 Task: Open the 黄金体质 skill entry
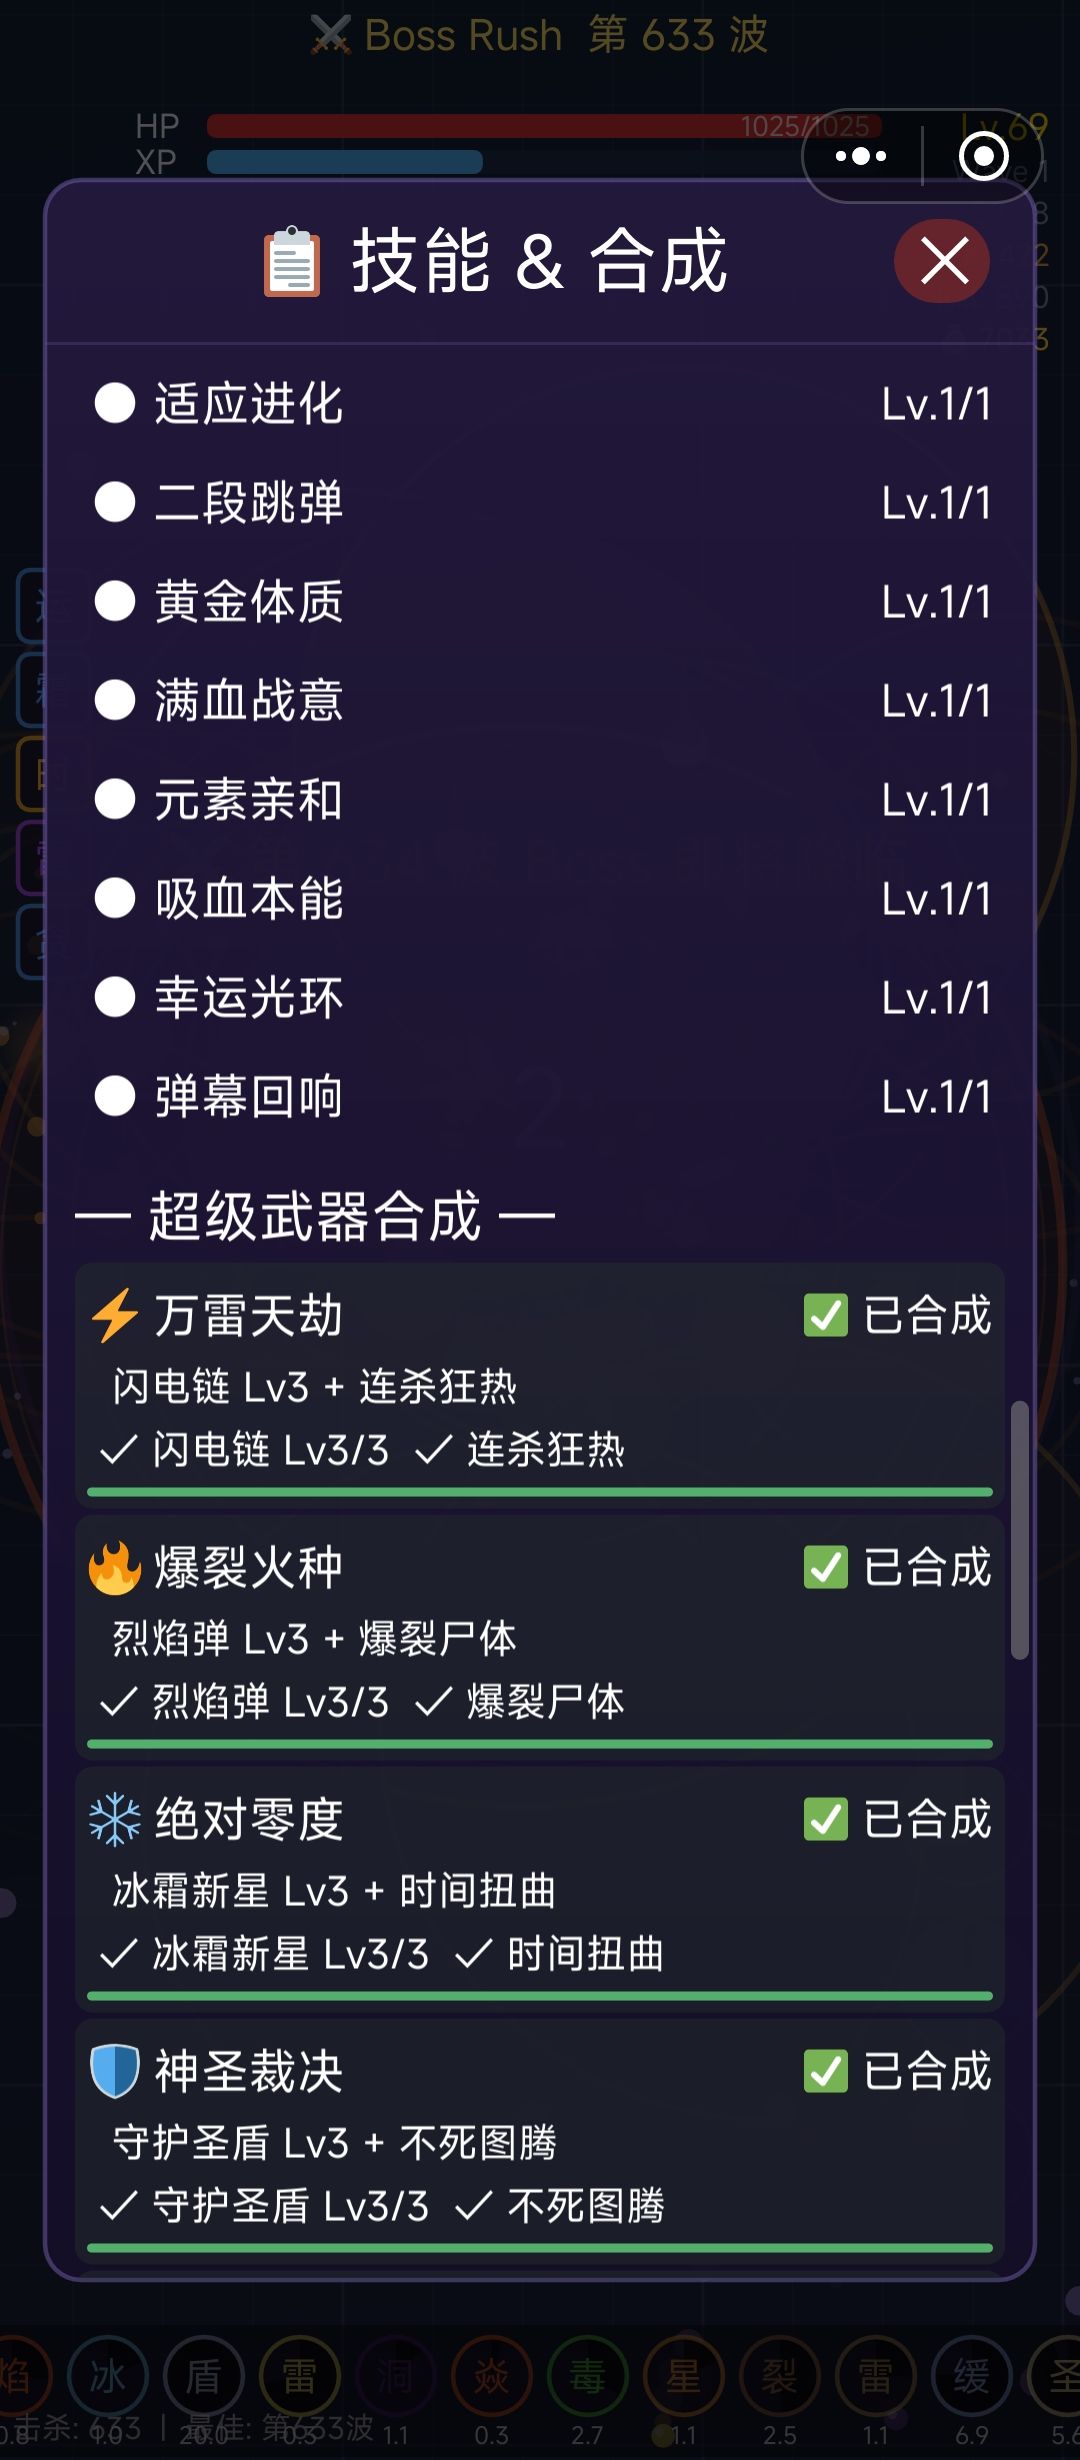(x=249, y=602)
